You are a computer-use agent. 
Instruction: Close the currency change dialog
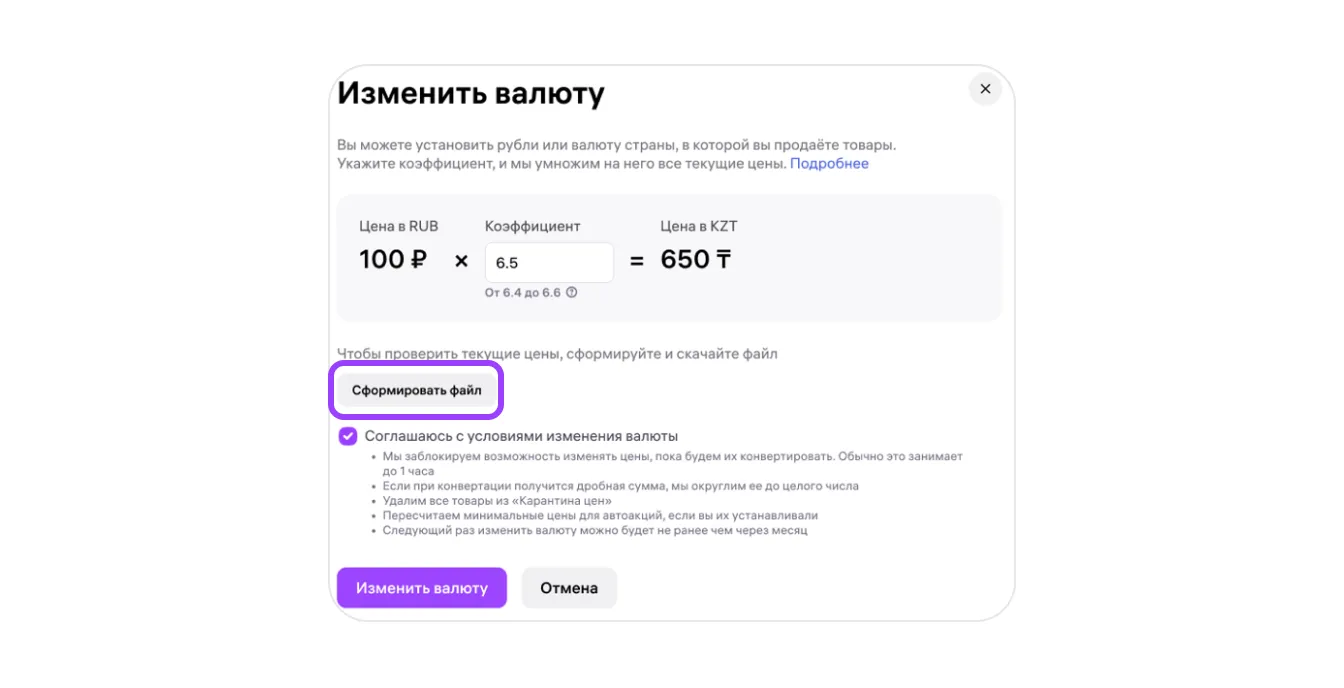click(x=985, y=89)
